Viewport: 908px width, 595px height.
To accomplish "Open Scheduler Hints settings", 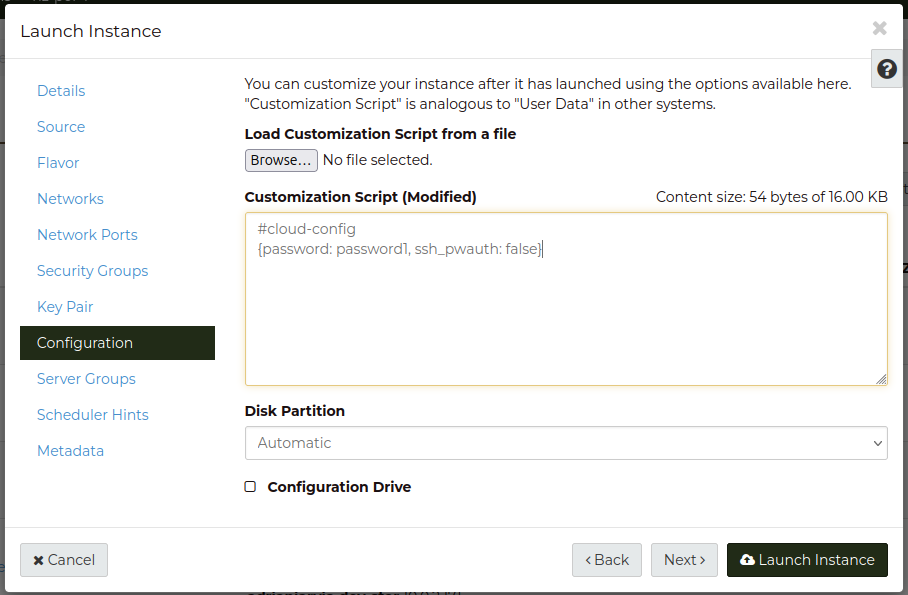I will coord(94,415).
